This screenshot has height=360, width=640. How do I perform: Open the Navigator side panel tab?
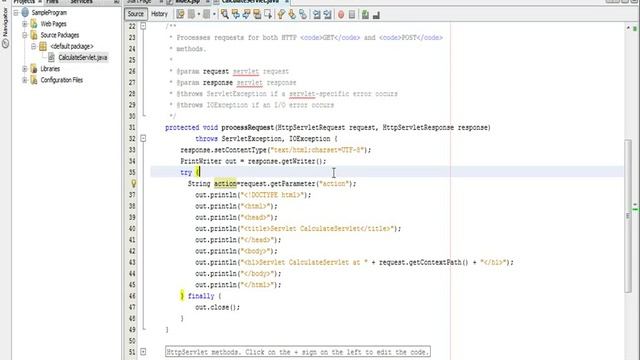point(5,29)
